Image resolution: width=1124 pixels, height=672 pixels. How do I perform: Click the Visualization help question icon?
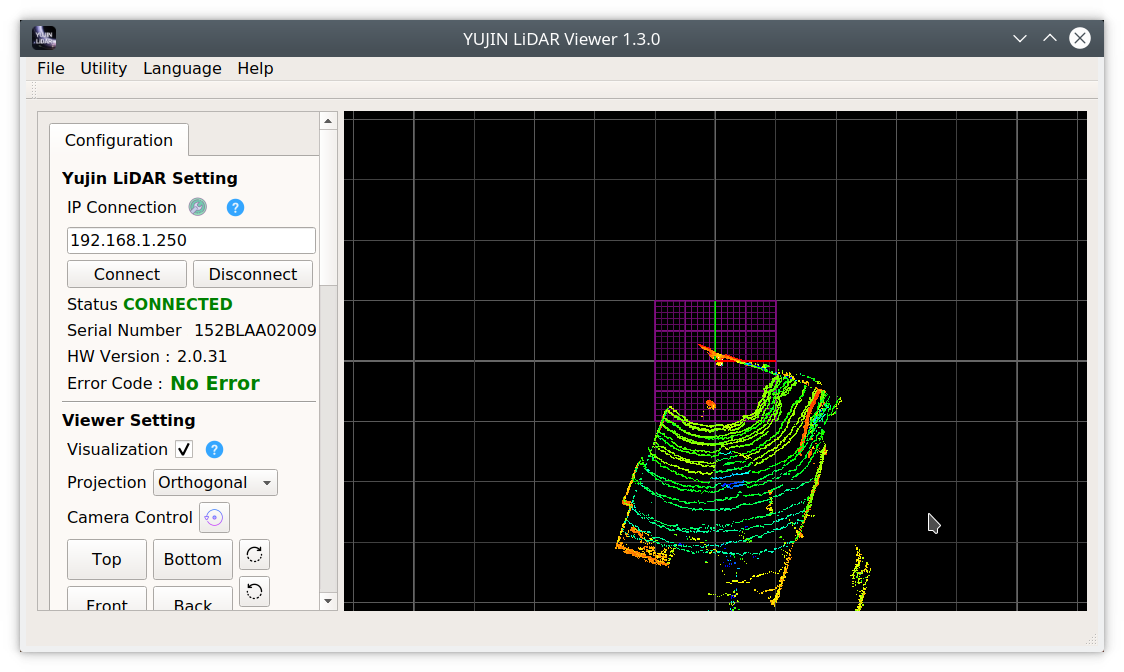coord(214,450)
